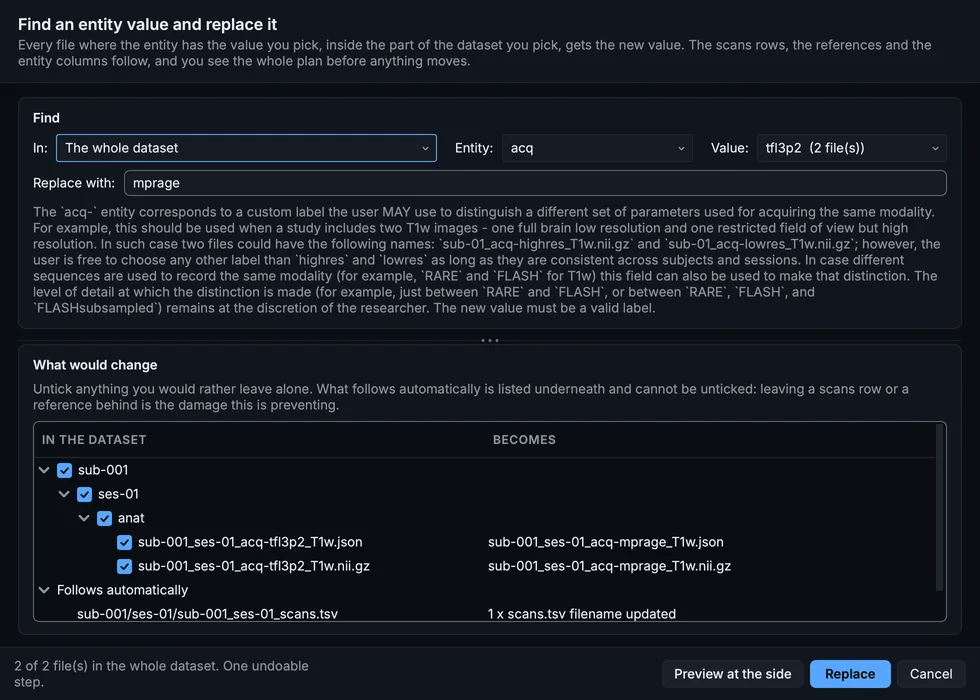The height and width of the screenshot is (700, 980).
Task: Collapse the anat folder node
Action: (x=84, y=518)
